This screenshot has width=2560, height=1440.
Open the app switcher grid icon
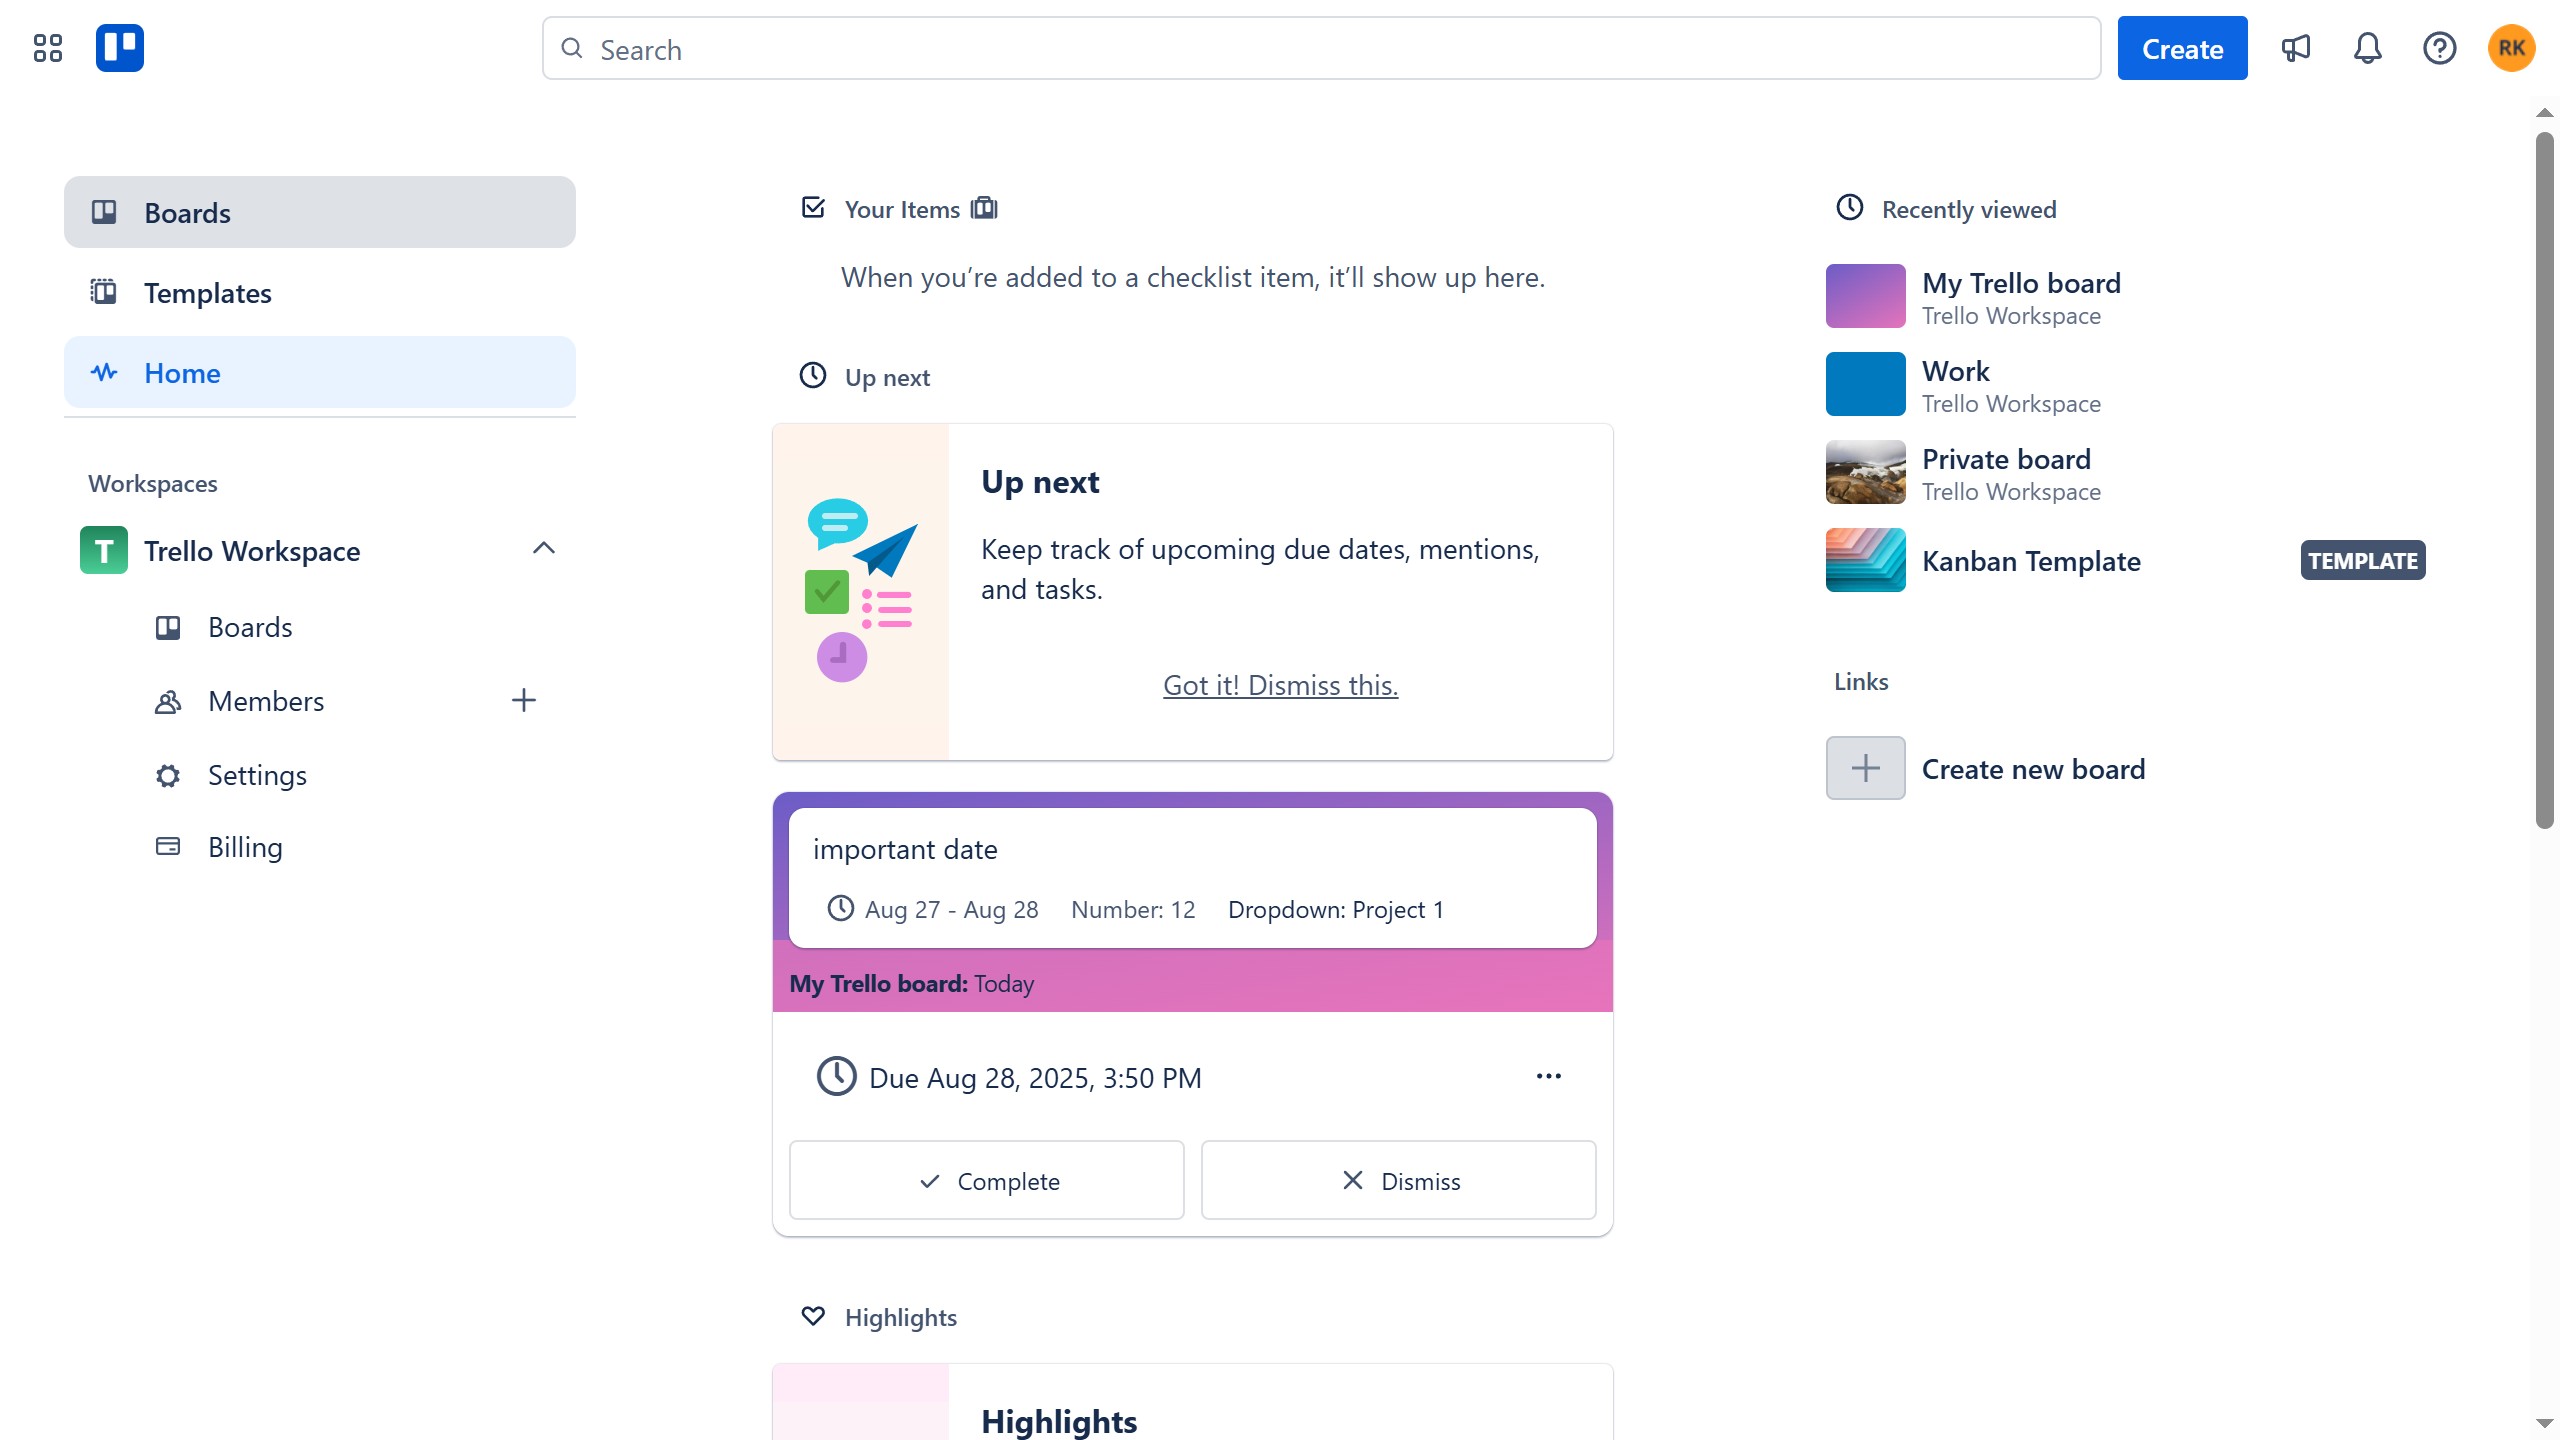[47, 48]
